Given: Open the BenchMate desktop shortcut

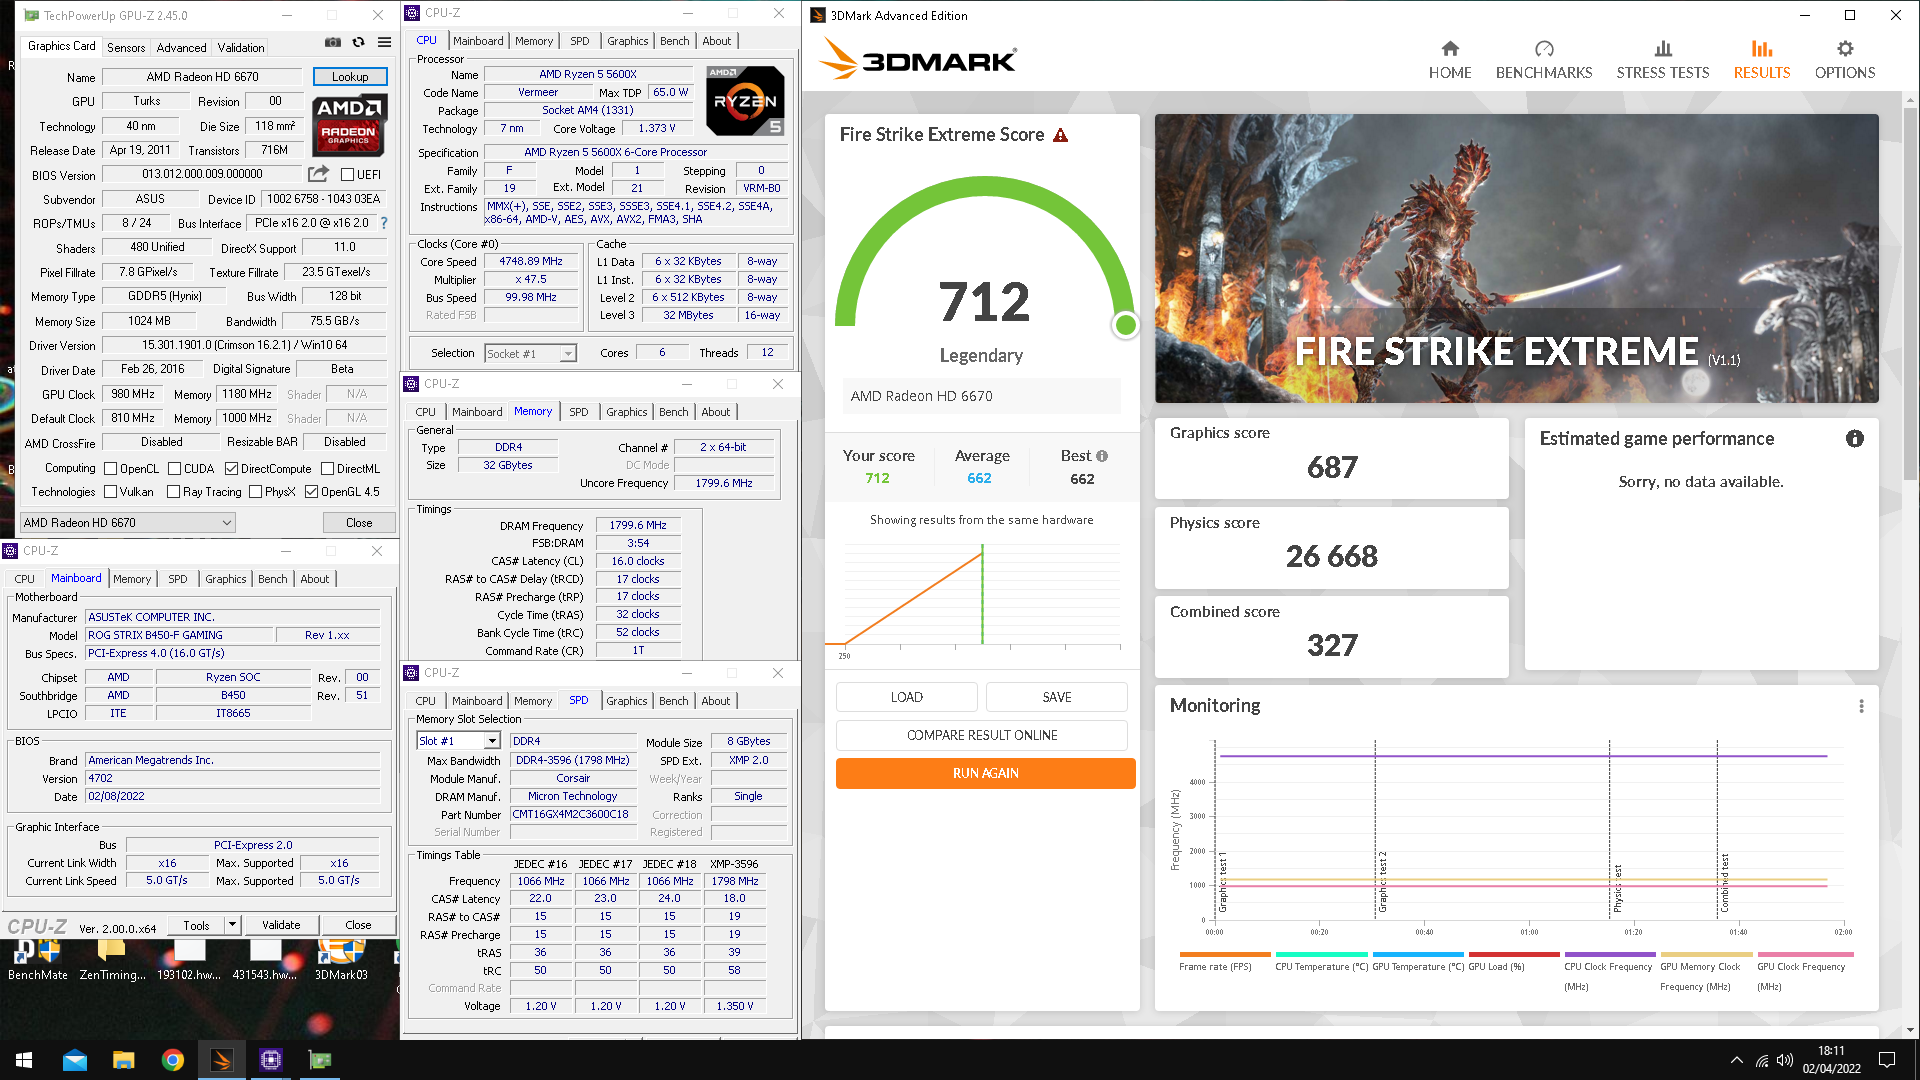Looking at the screenshot, I should [37, 960].
